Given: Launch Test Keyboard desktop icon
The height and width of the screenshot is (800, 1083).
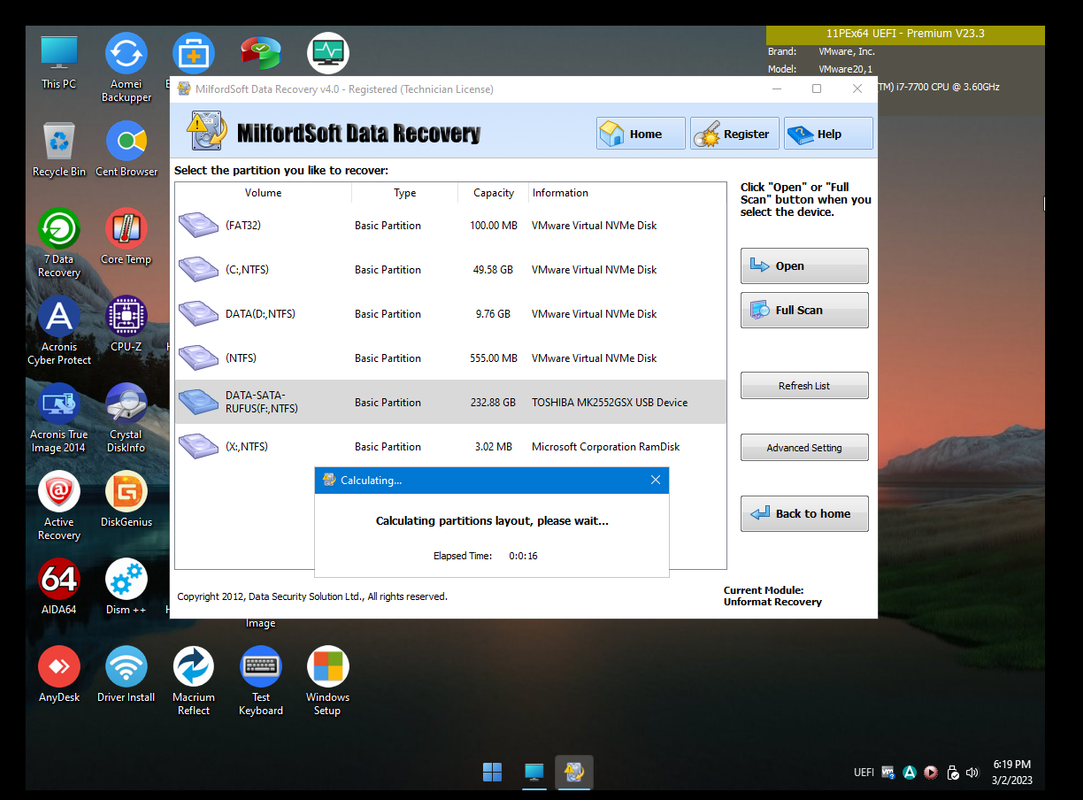Looking at the screenshot, I should click(x=261, y=682).
